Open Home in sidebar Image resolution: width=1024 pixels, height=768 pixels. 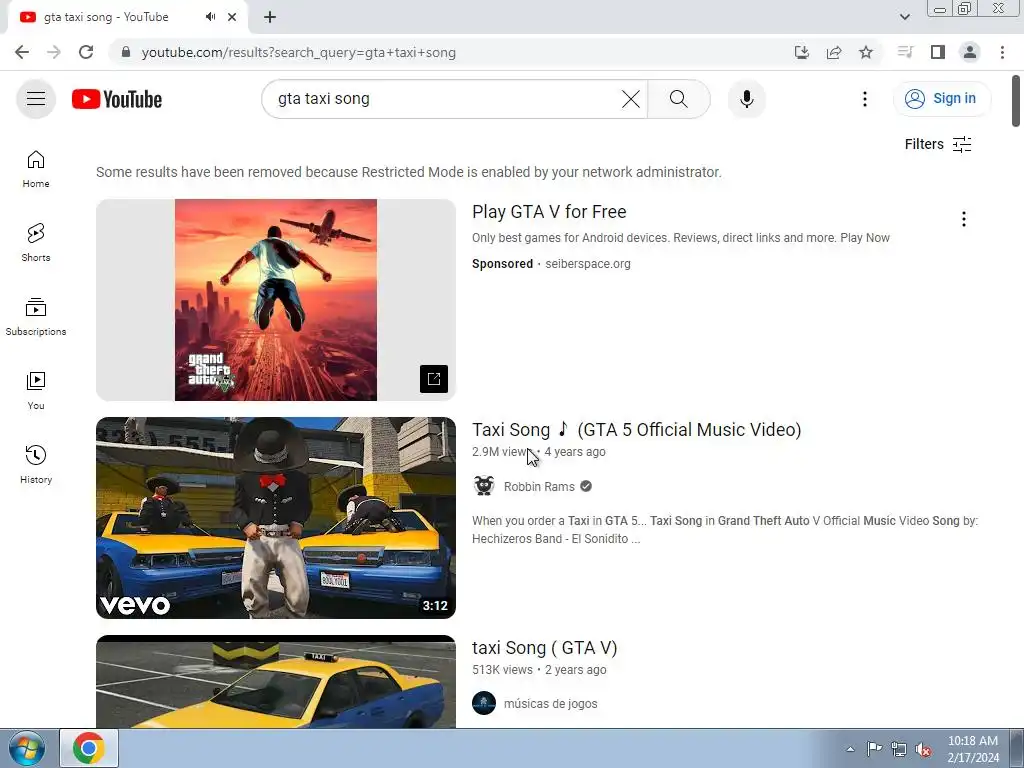tap(36, 168)
